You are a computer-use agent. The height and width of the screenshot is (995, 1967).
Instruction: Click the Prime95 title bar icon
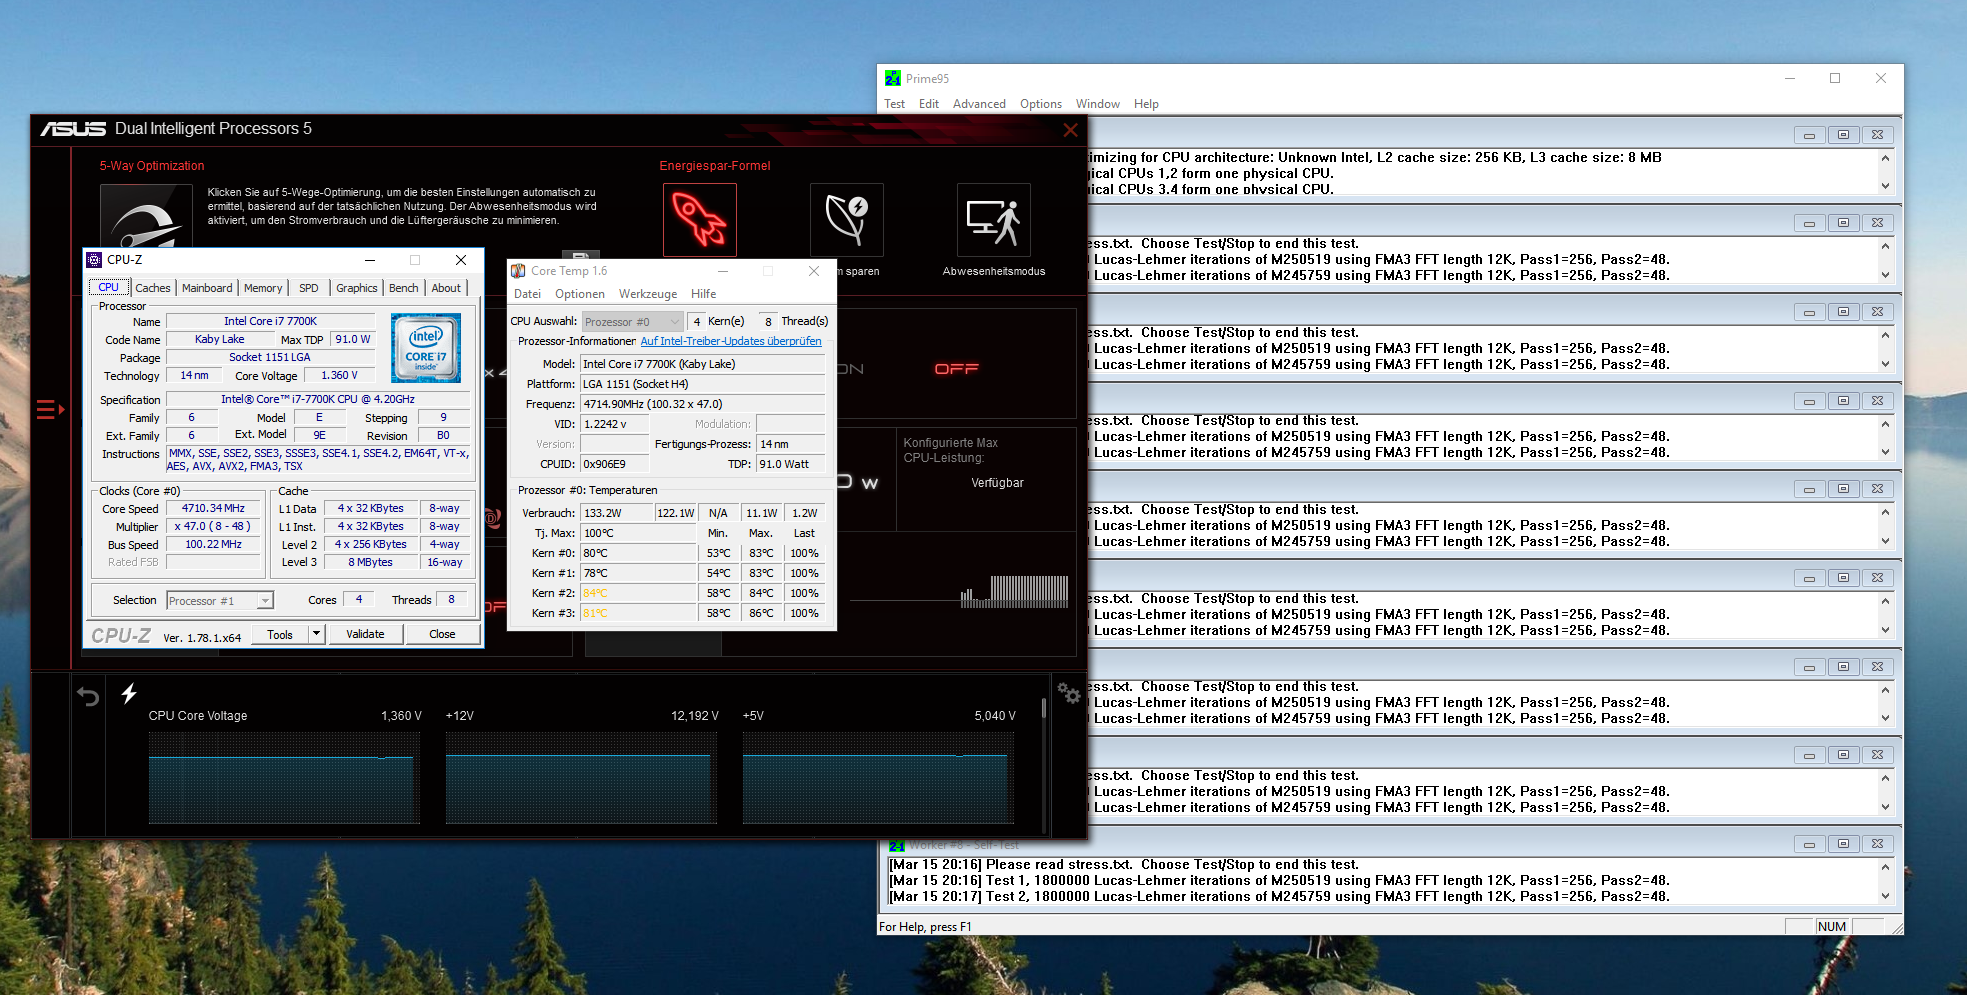tap(893, 78)
